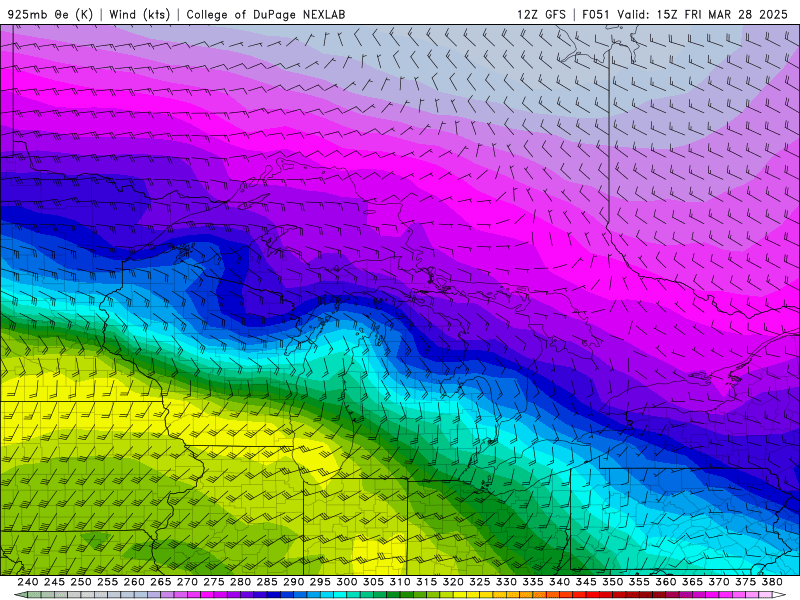
Task: Click the 255 value on the color scale
Action: [107, 582]
